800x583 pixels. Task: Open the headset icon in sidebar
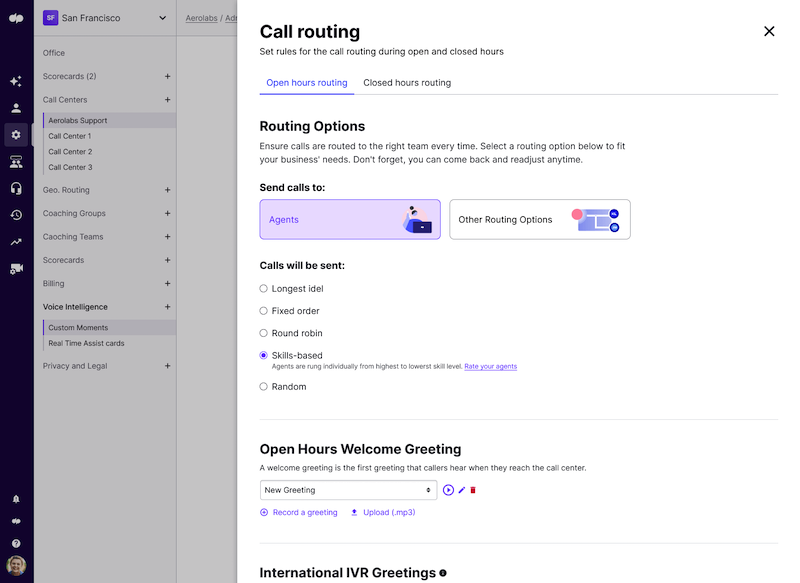[16, 188]
